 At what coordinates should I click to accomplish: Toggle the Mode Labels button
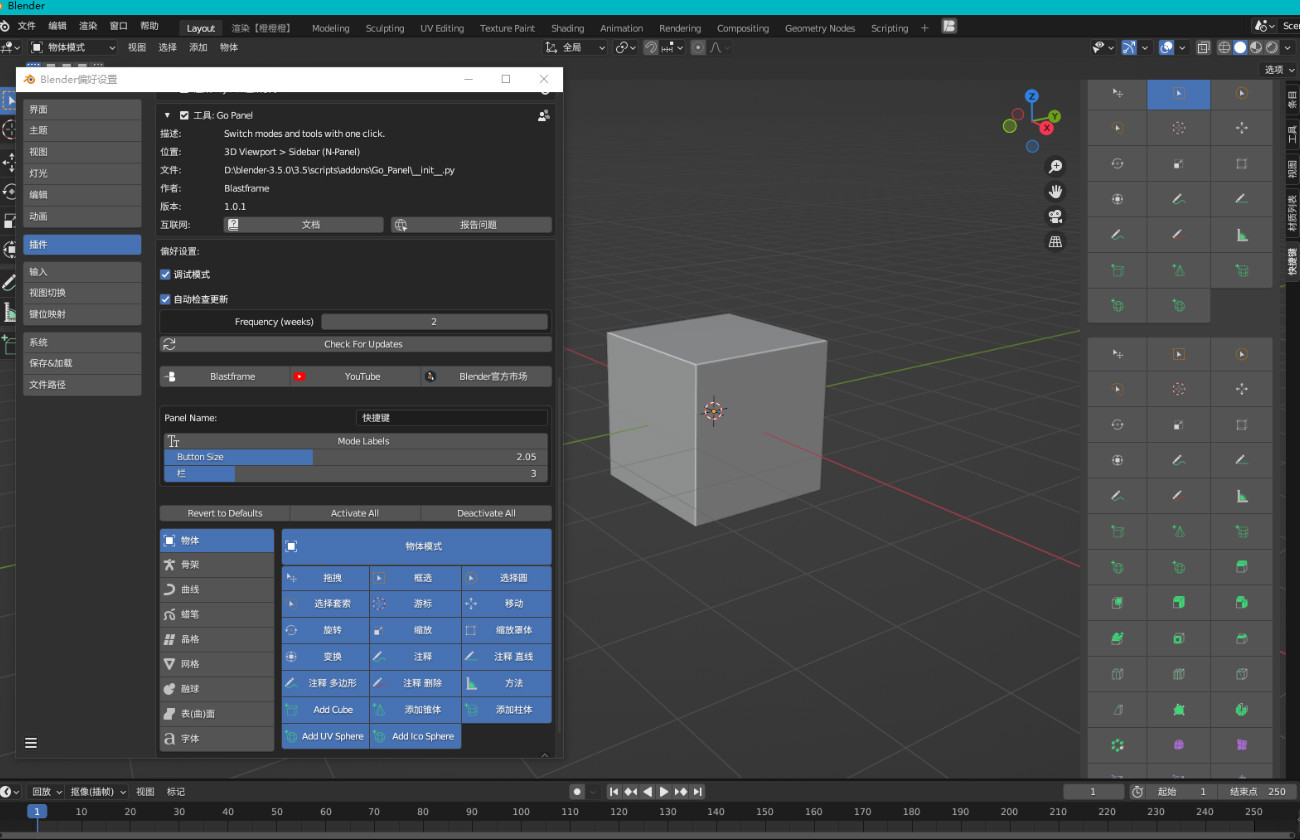point(356,441)
